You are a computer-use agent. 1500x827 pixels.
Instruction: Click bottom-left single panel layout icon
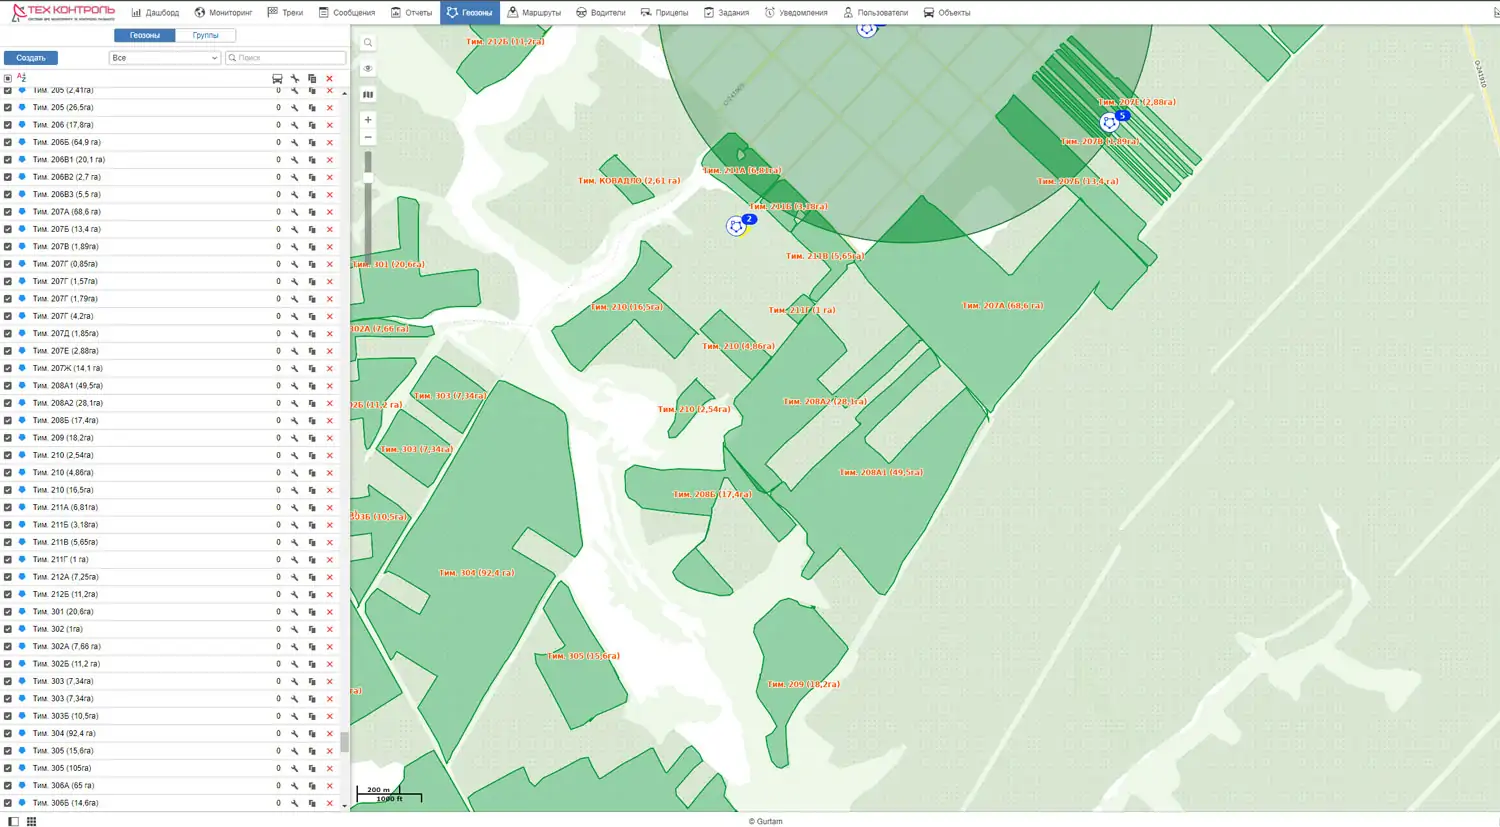[x=14, y=821]
